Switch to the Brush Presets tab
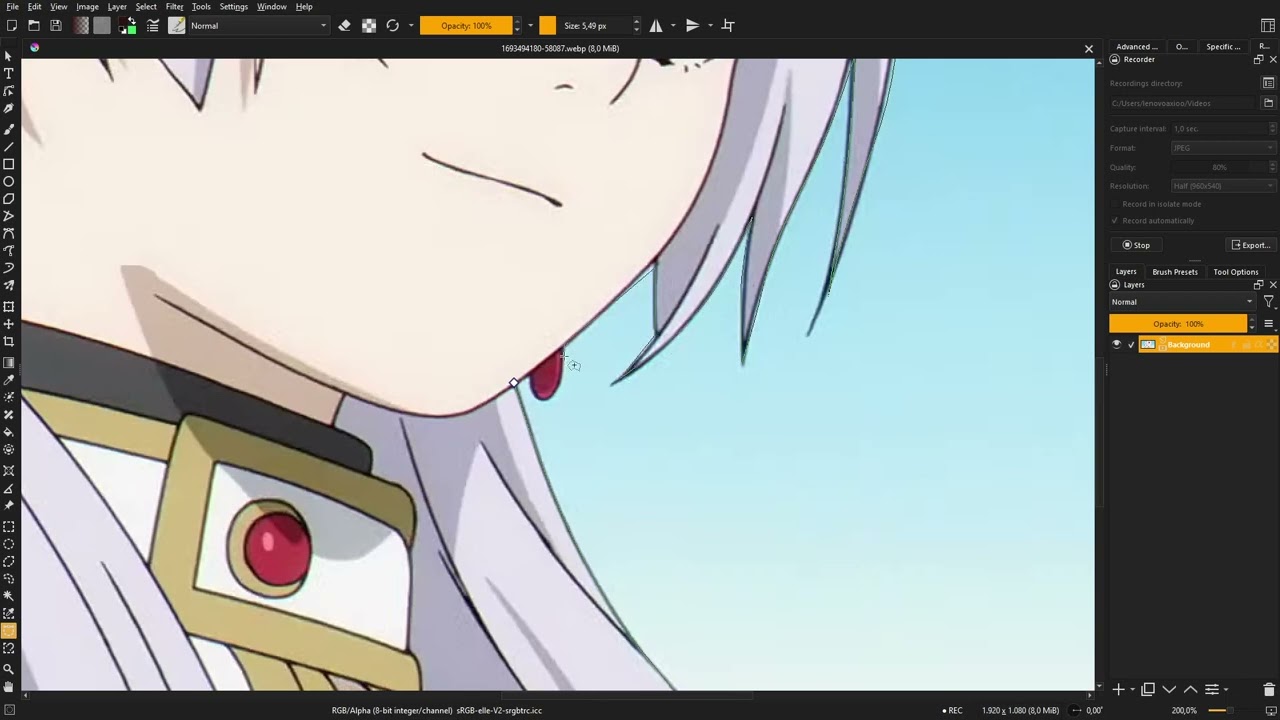 click(1175, 272)
